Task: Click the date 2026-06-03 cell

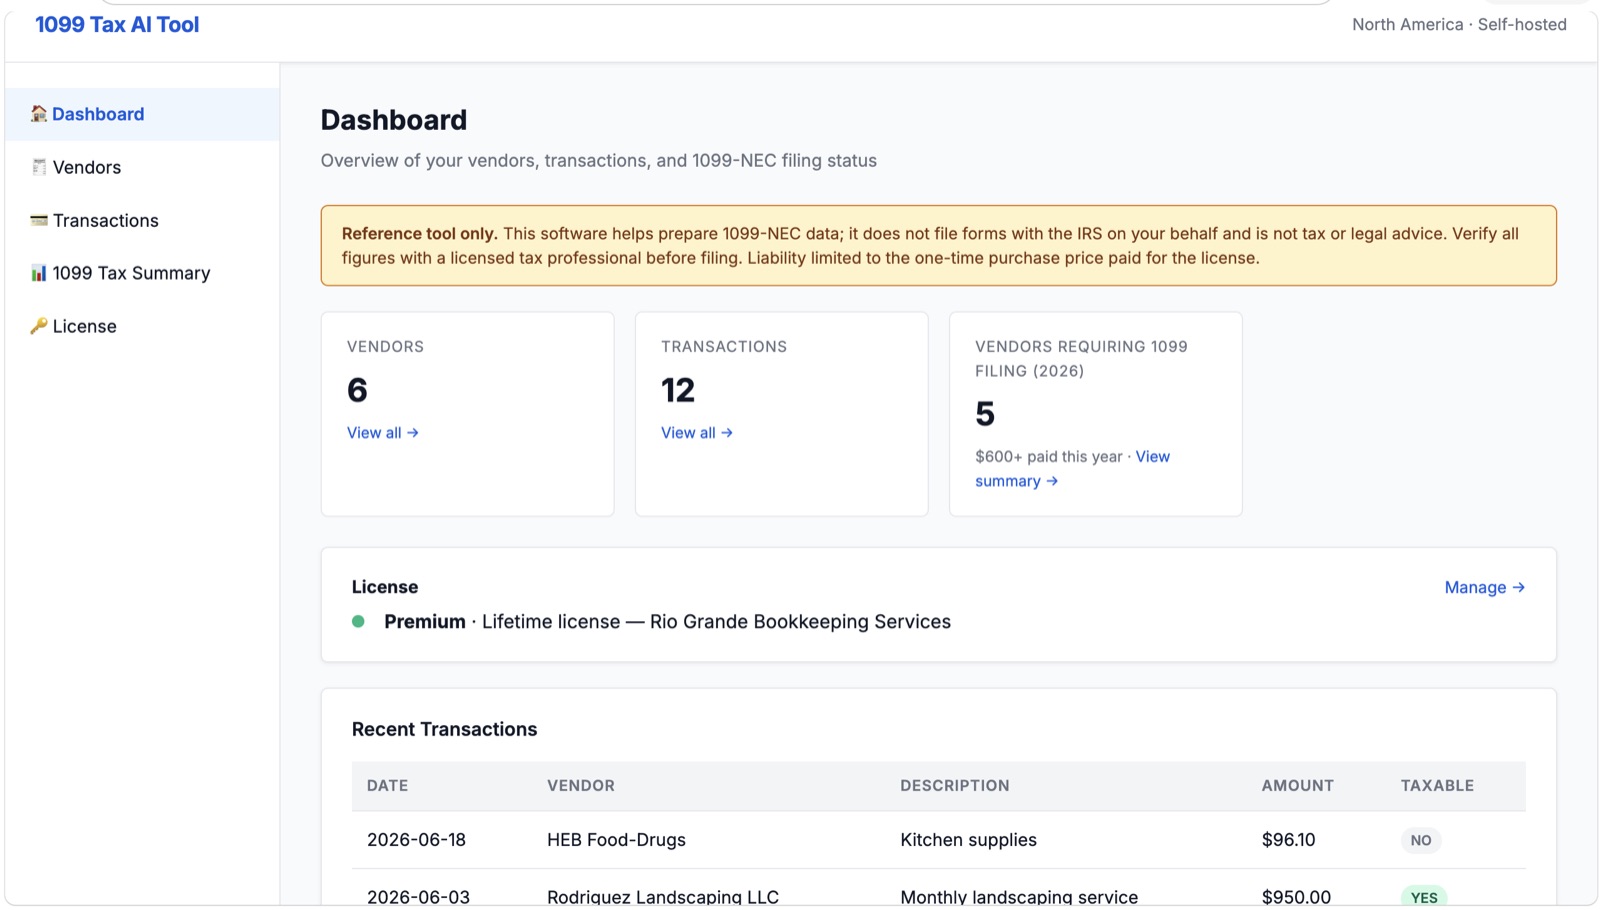Action: 418,897
